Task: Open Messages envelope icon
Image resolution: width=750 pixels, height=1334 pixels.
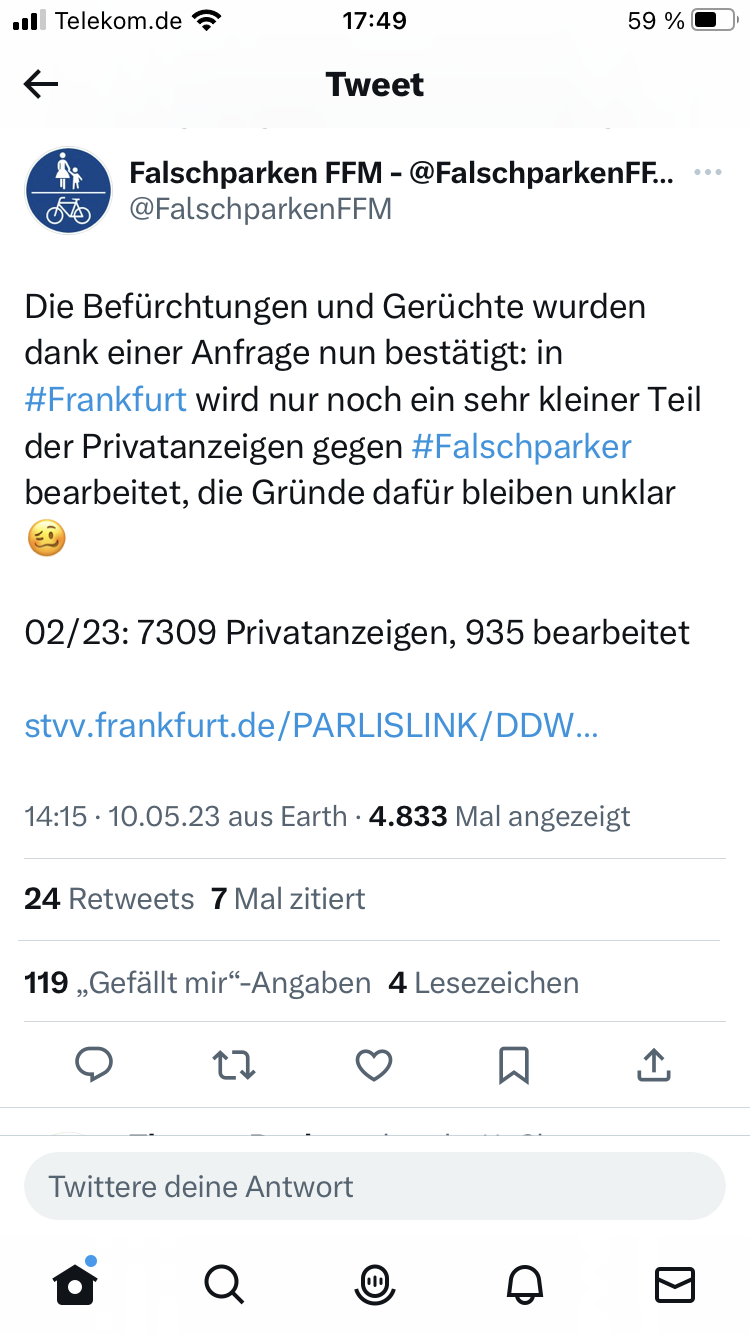Action: (x=674, y=1283)
